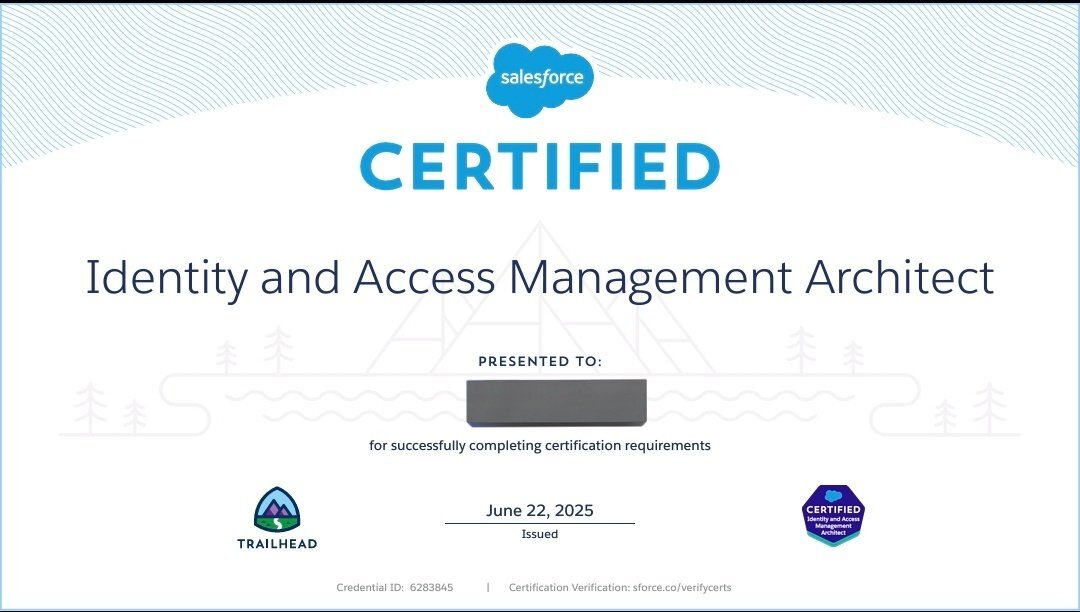Click the Salesforce cloud logo
1080x612 pixels.
pyautogui.click(x=540, y=80)
